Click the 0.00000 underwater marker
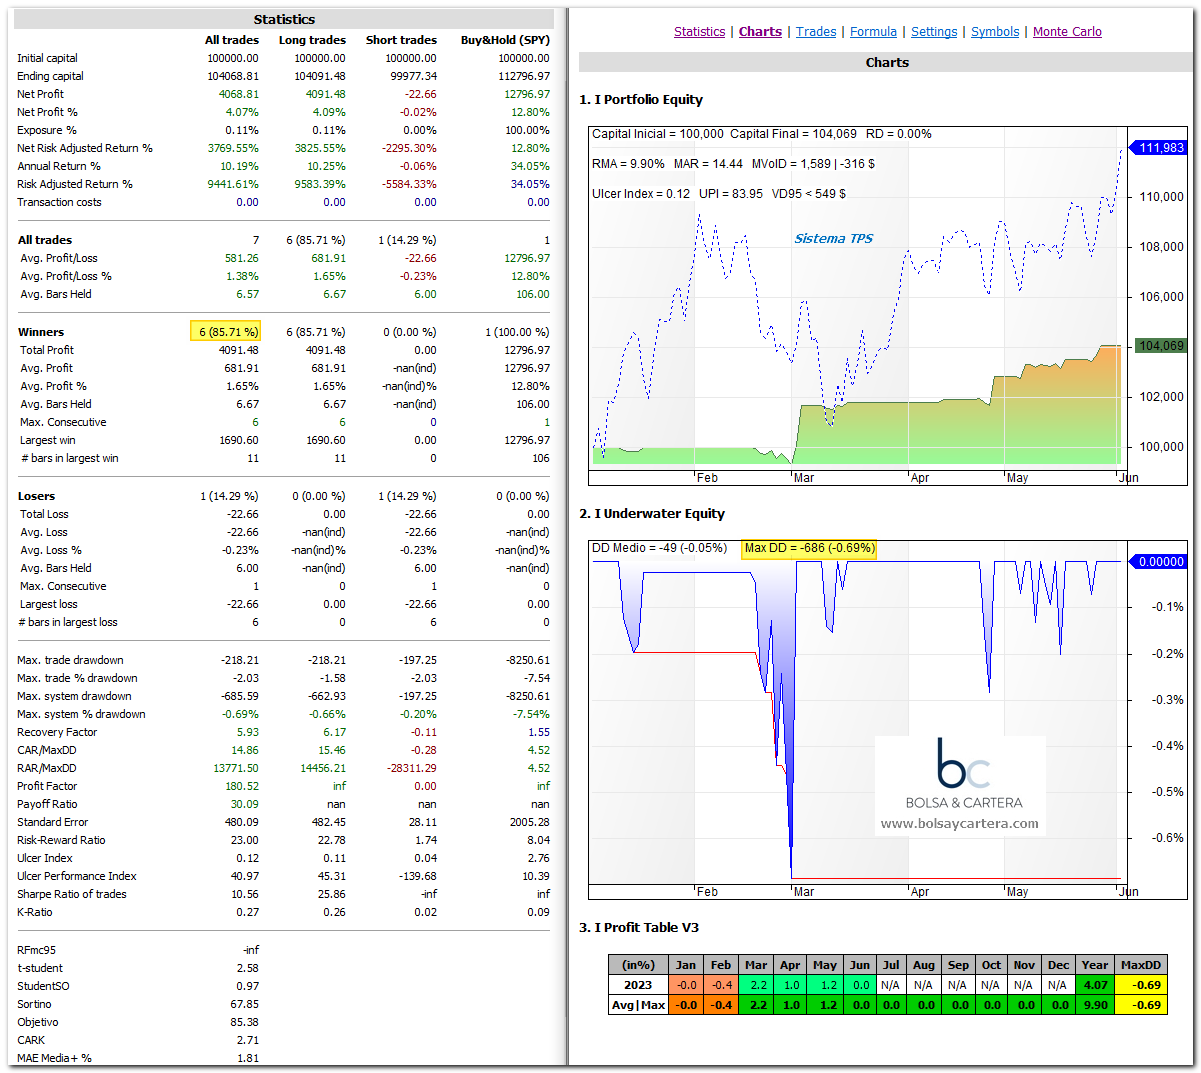Viewport: 1201px width, 1073px height. click(1160, 562)
